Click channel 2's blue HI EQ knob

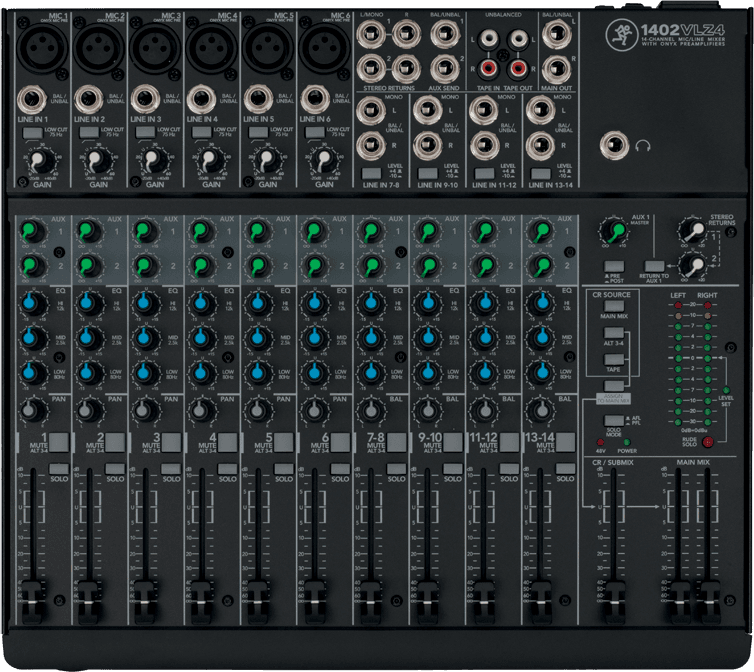click(88, 303)
